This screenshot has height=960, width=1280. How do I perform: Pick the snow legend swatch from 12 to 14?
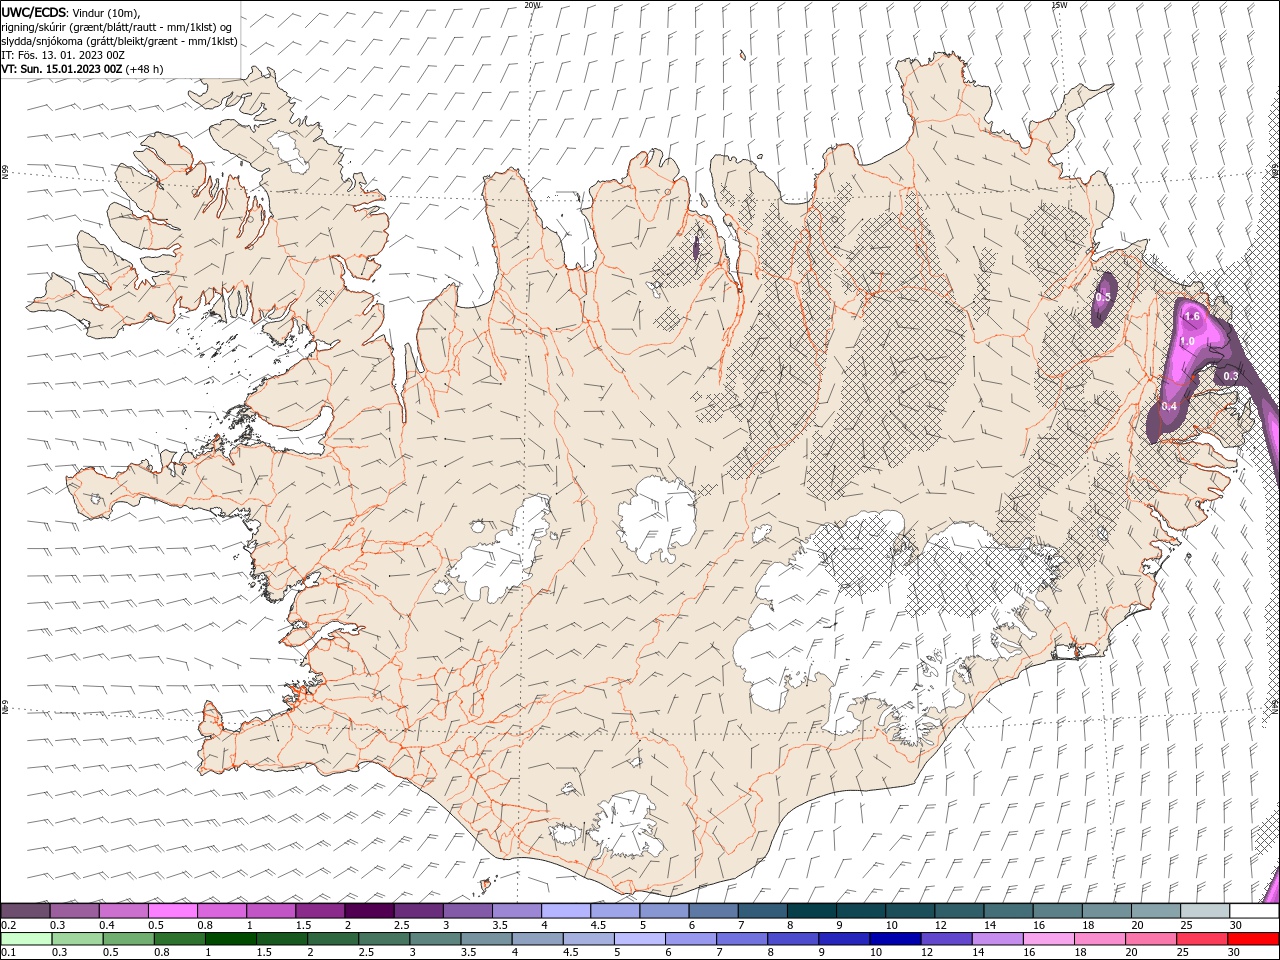pyautogui.click(x=958, y=910)
